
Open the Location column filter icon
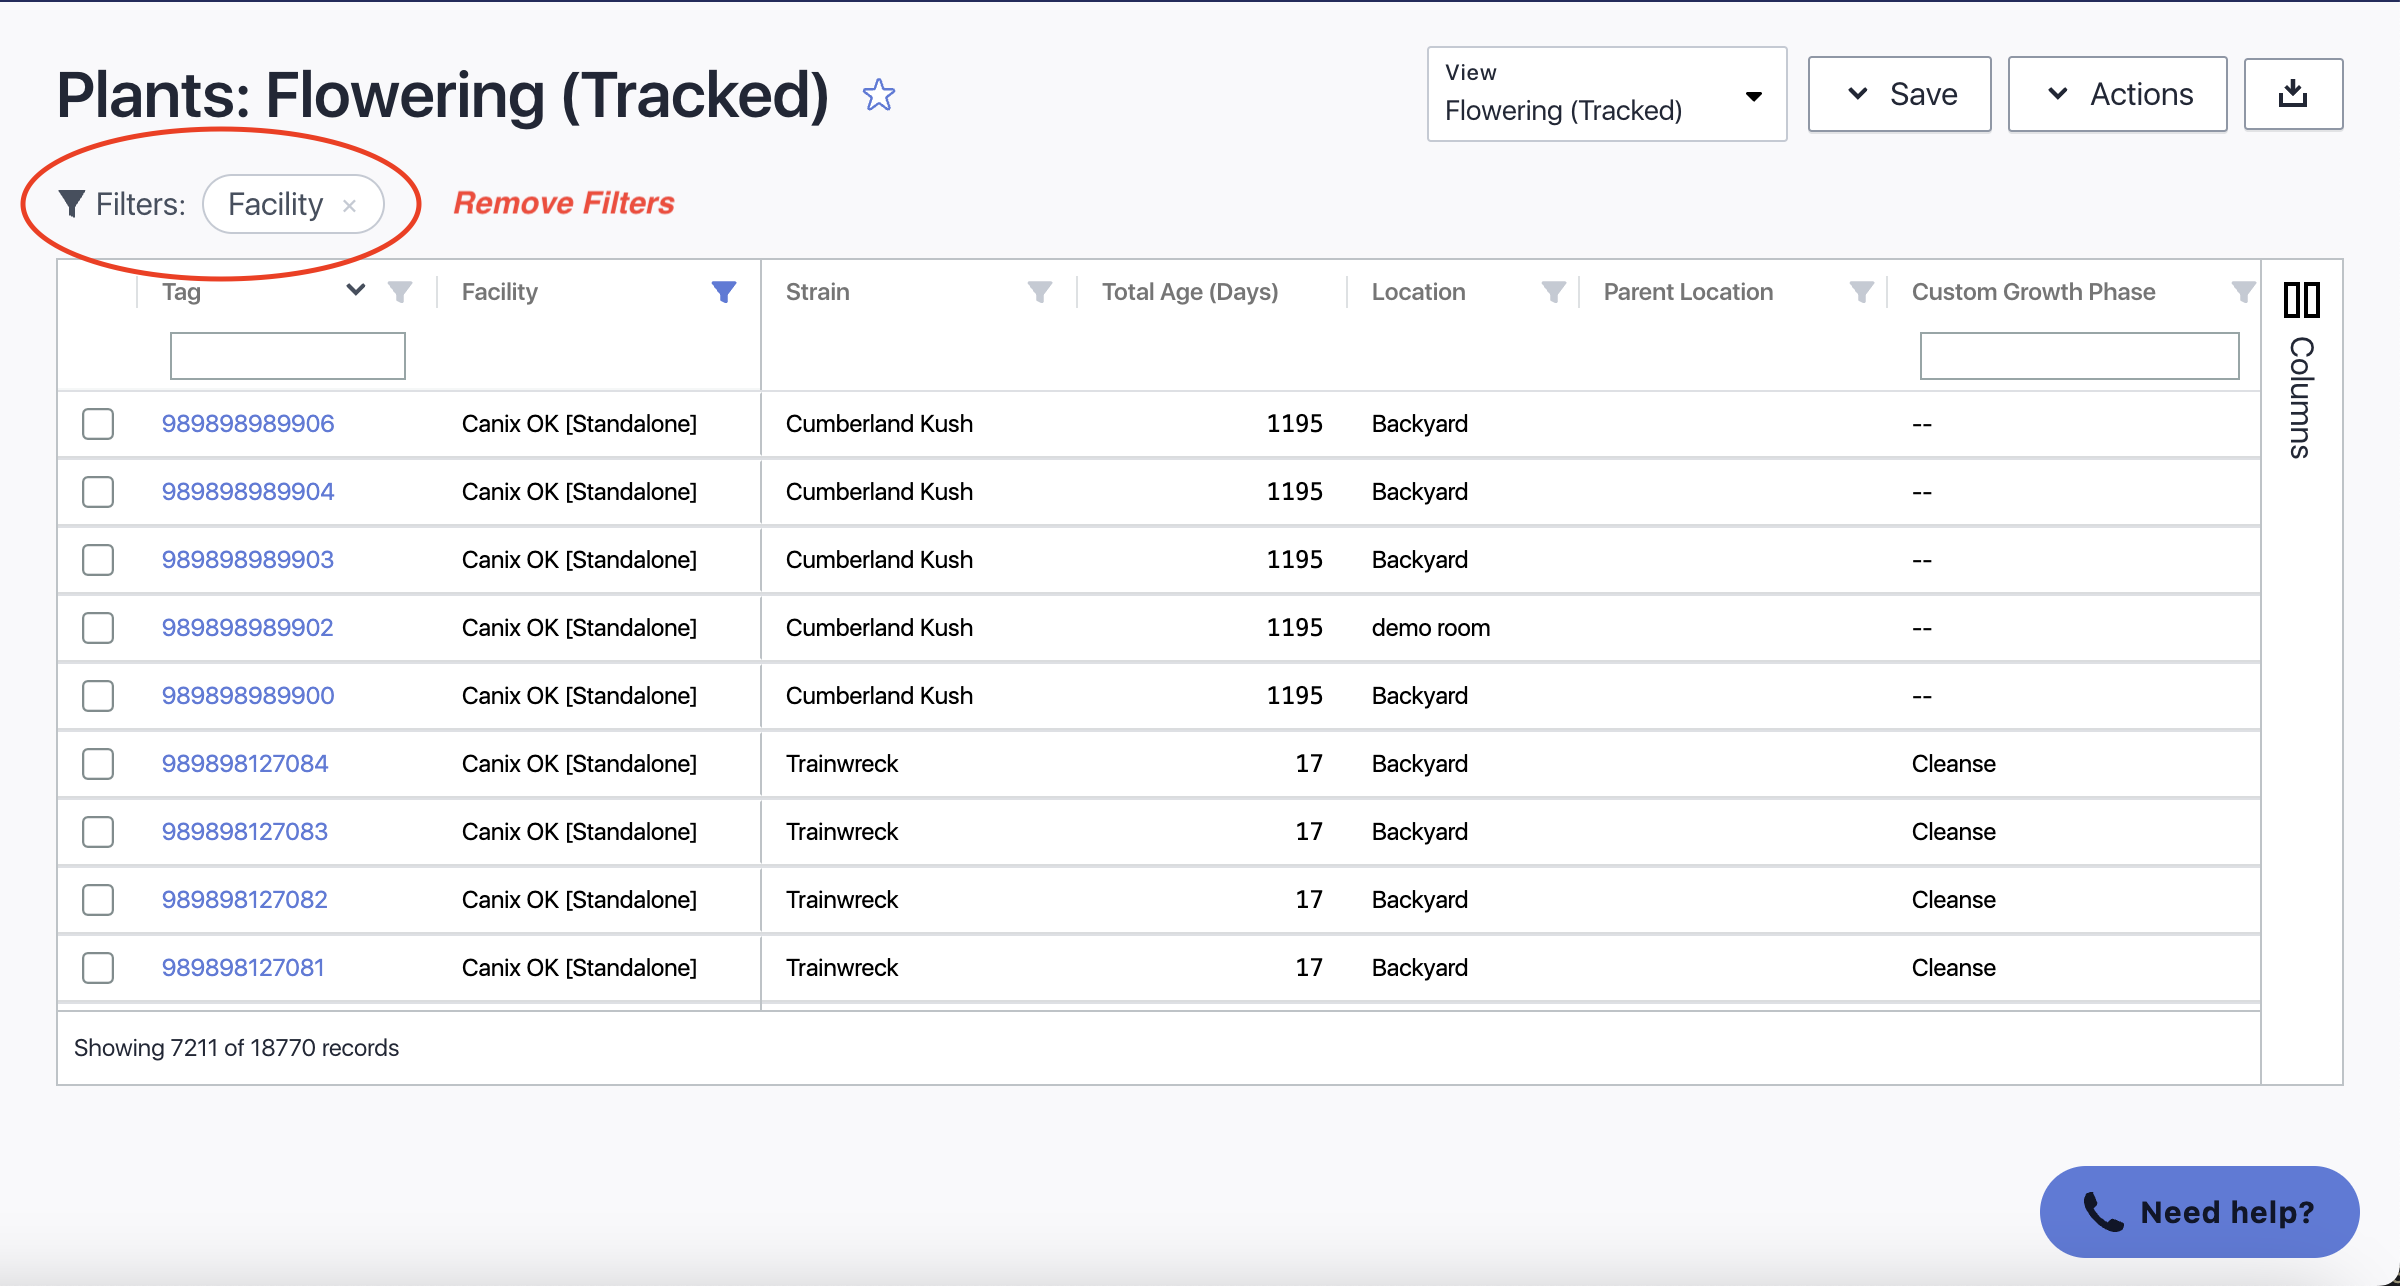1553,292
